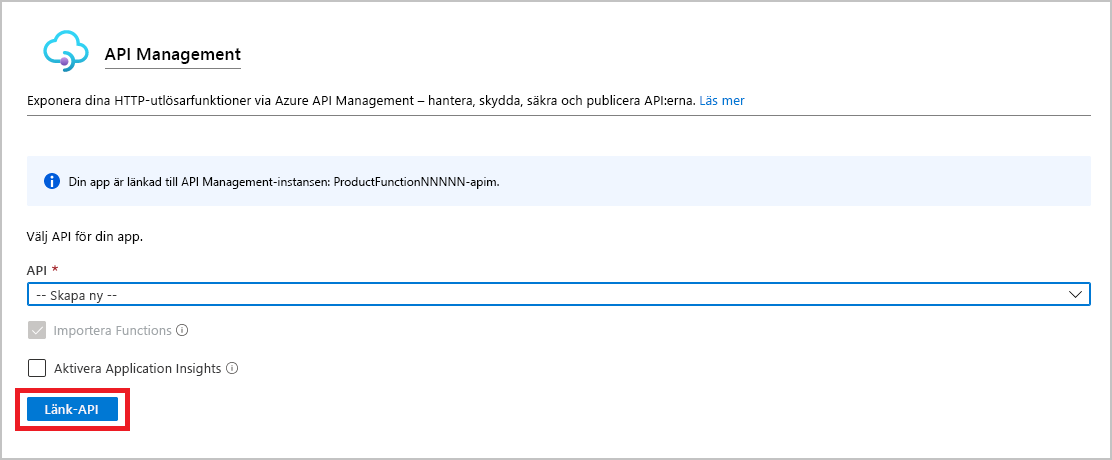1112x460 pixels.
Task: Click the API Management cloud icon
Action: [x=65, y=51]
